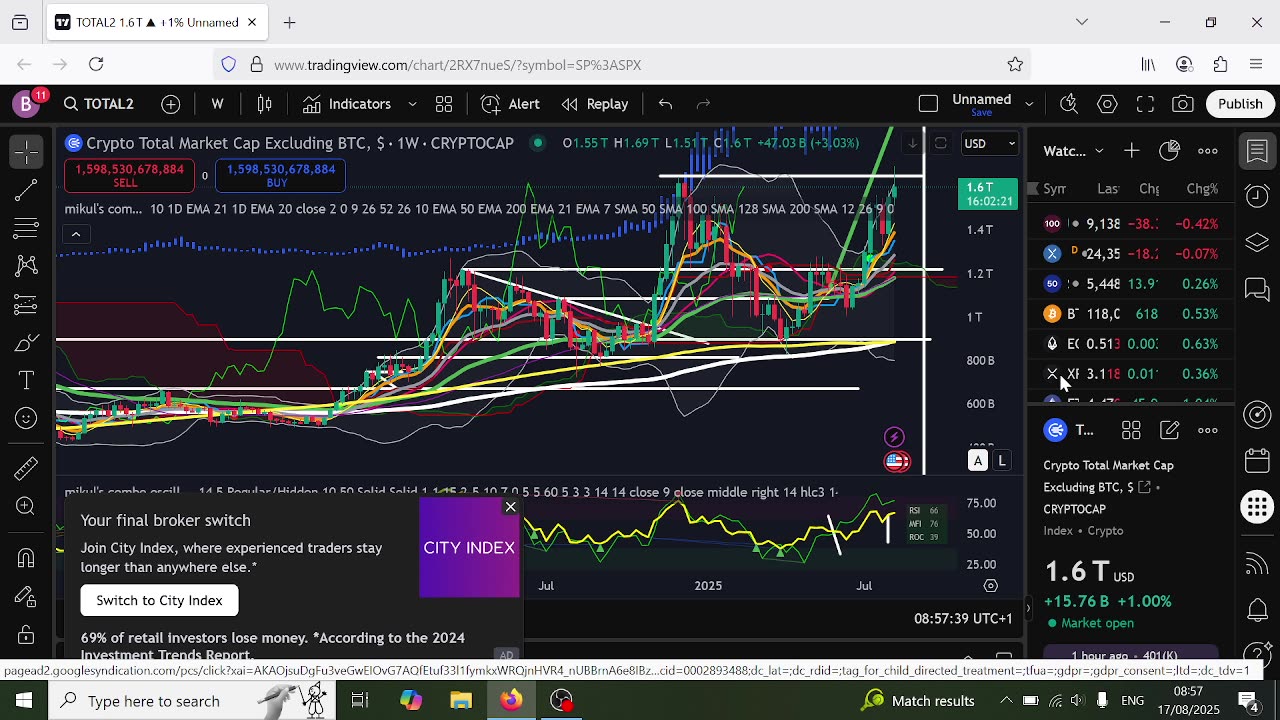Open the alerts clock panel
Image resolution: width=1280 pixels, height=720 pixels.
[x=1257, y=196]
